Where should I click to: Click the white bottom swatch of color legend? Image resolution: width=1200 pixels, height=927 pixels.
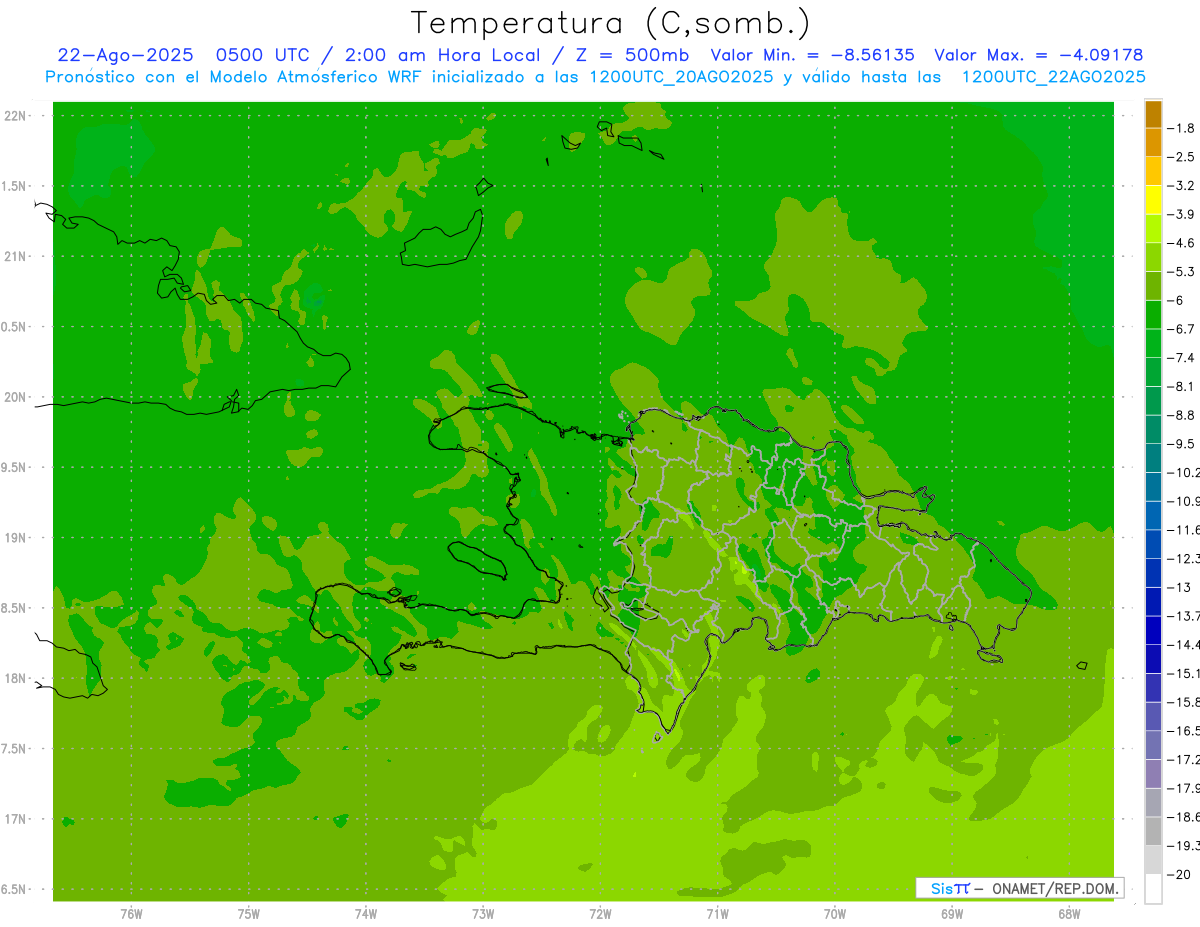tap(1153, 889)
